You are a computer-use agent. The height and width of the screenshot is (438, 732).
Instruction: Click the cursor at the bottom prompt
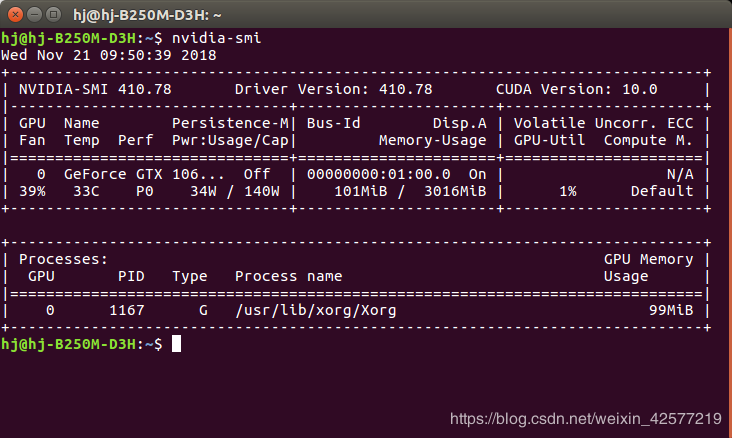pyautogui.click(x=176, y=344)
